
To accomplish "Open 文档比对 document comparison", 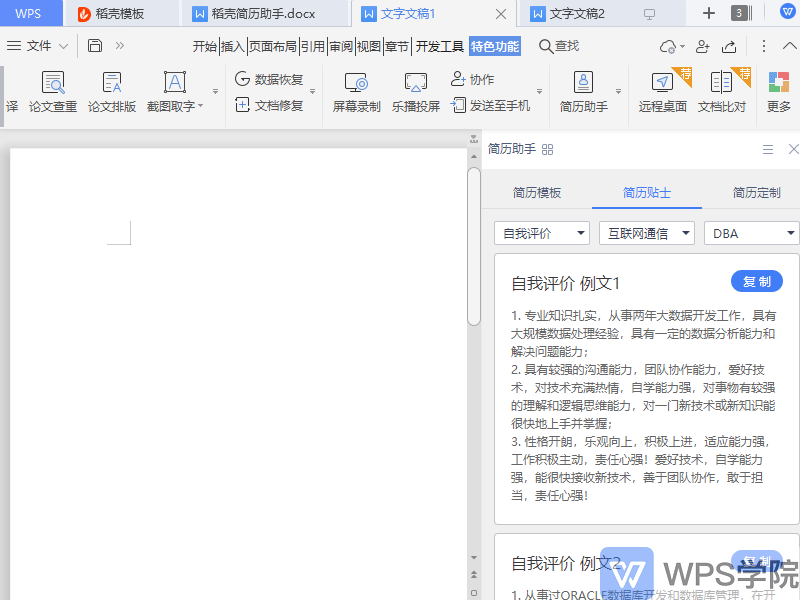I will pyautogui.click(x=722, y=92).
